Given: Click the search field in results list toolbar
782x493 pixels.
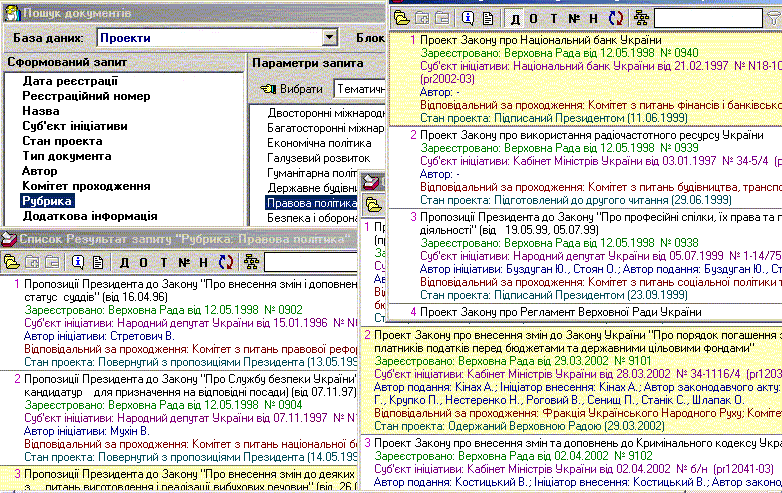Looking at the screenshot, I should pyautogui.click(x=310, y=262).
